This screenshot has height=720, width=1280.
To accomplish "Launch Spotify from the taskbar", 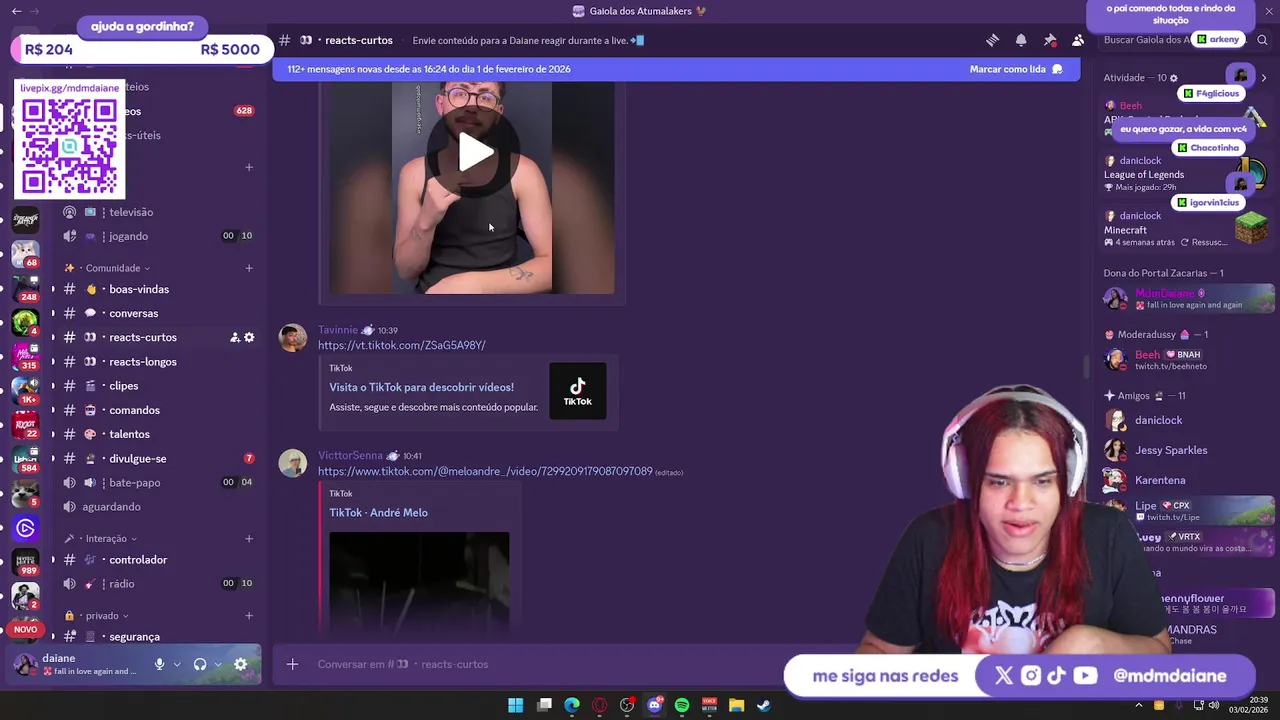I will point(682,705).
